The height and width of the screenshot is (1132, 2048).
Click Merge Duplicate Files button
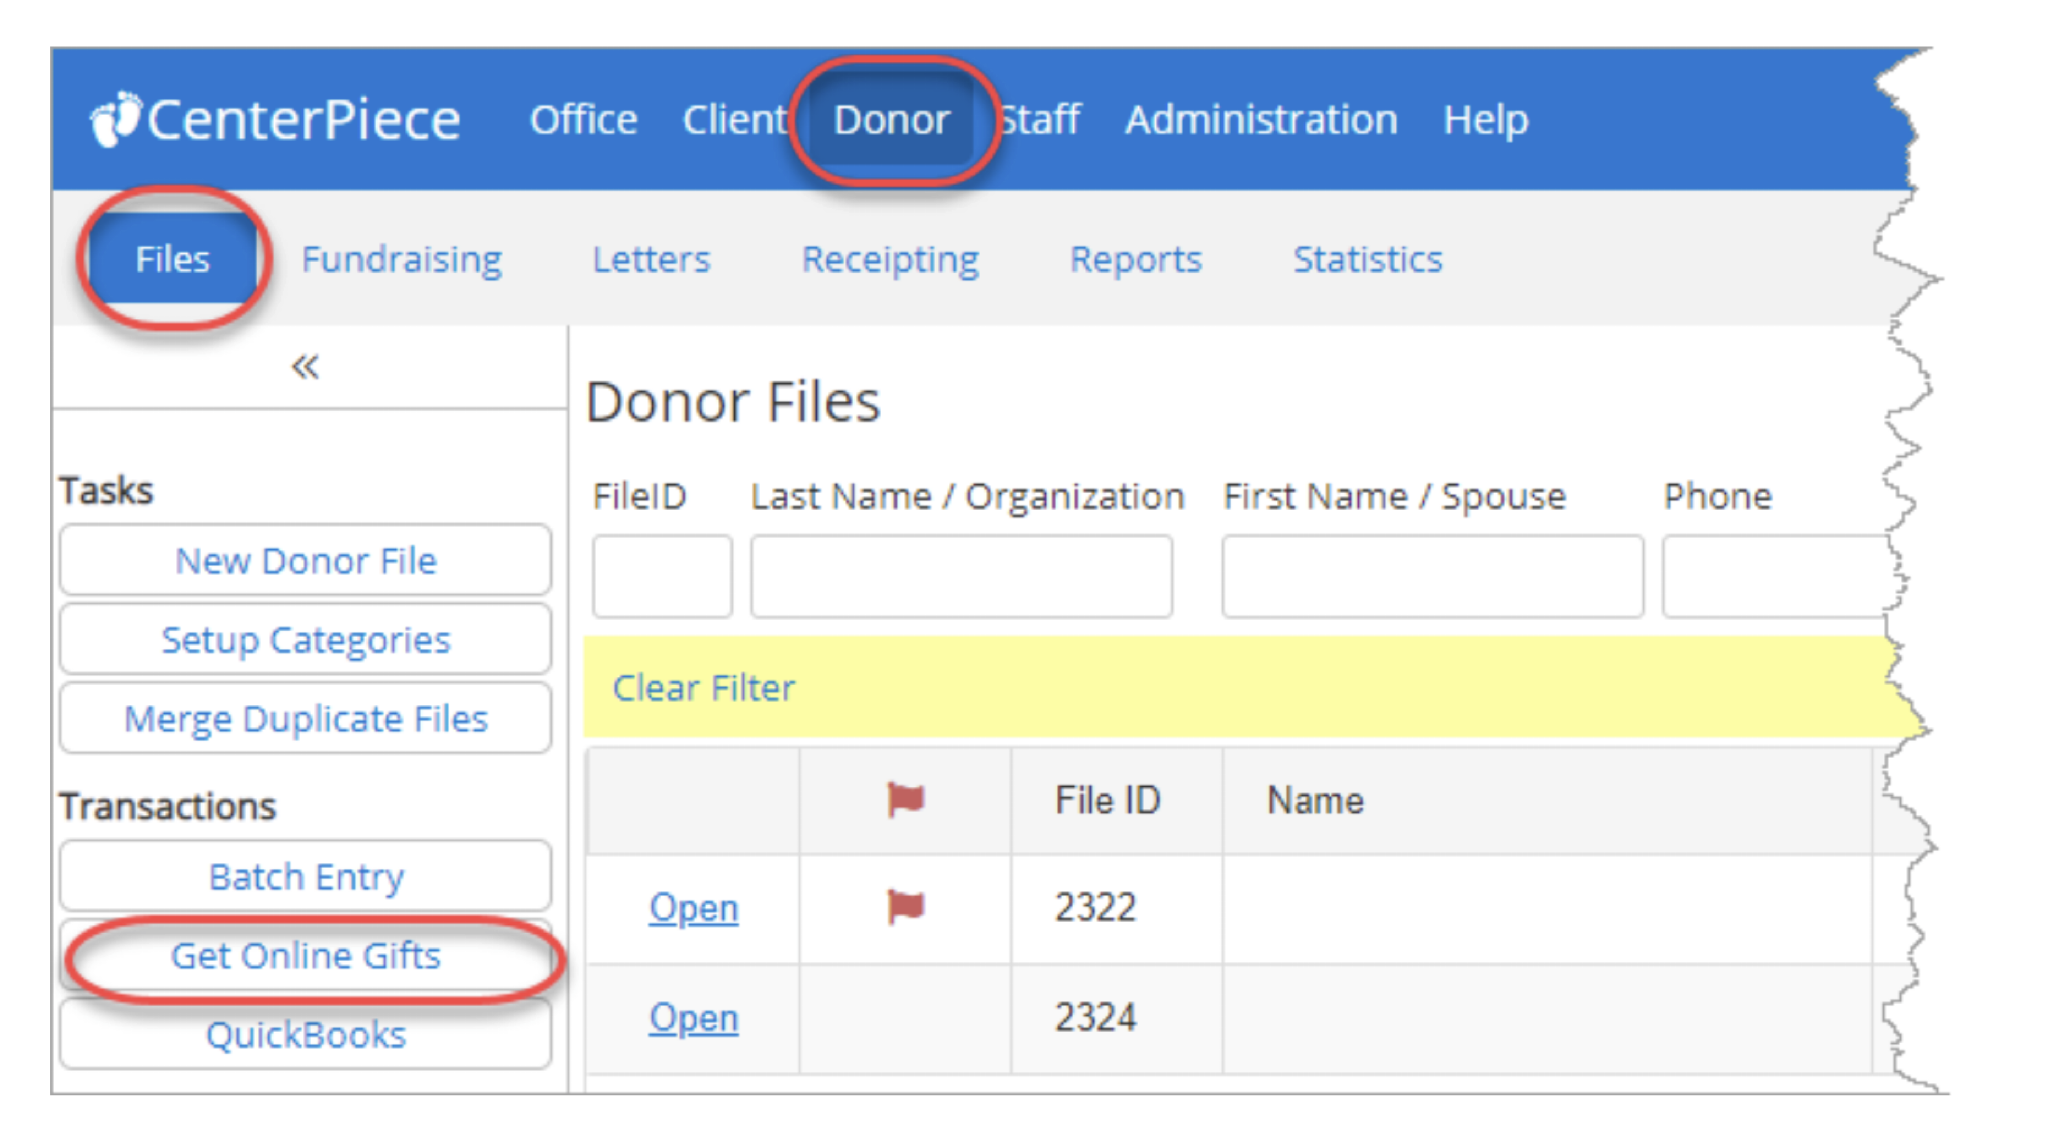(305, 719)
